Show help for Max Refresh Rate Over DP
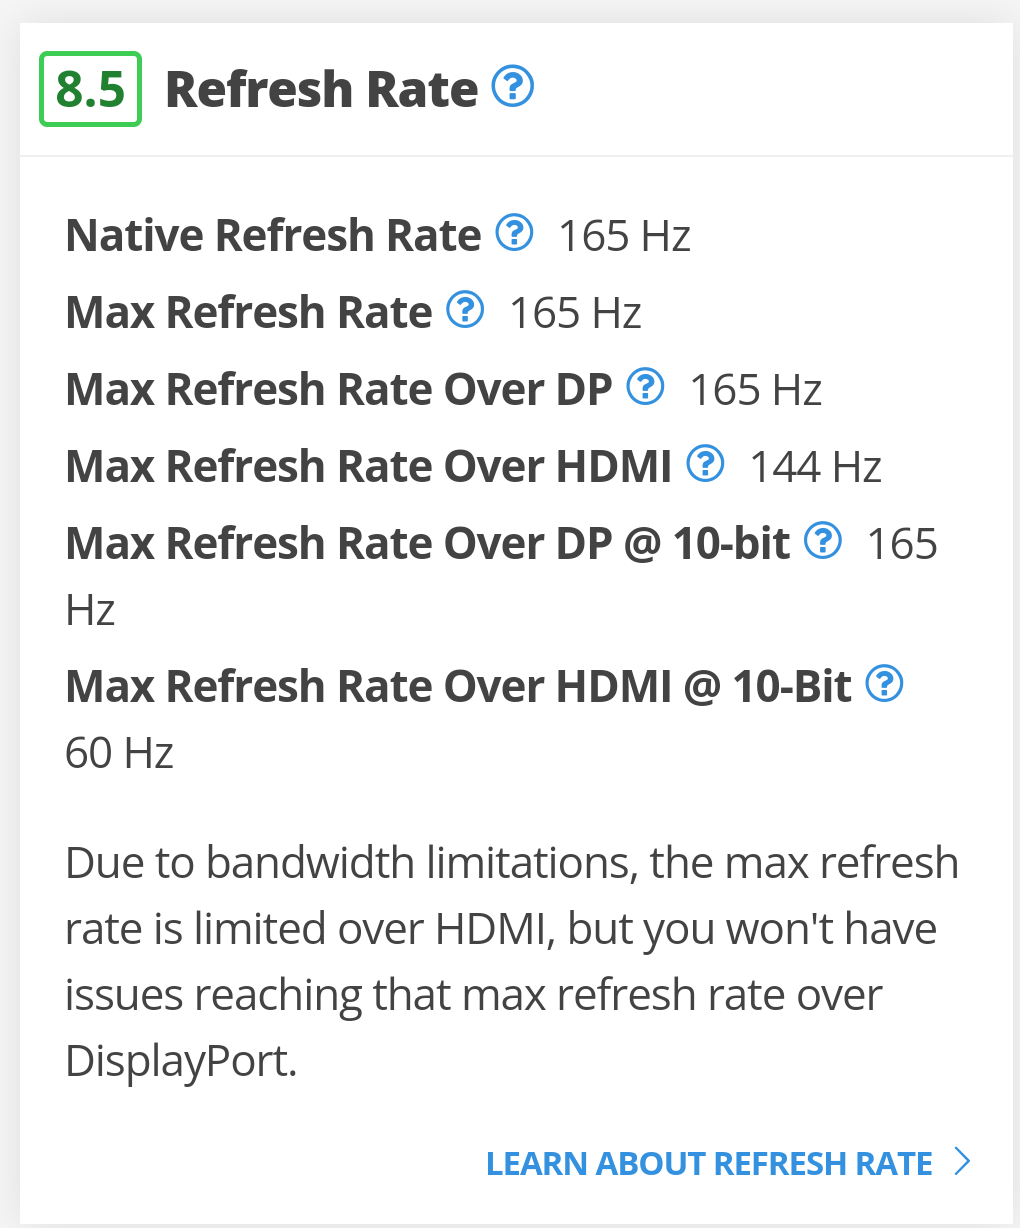The width and height of the screenshot is (1020, 1228). point(645,387)
